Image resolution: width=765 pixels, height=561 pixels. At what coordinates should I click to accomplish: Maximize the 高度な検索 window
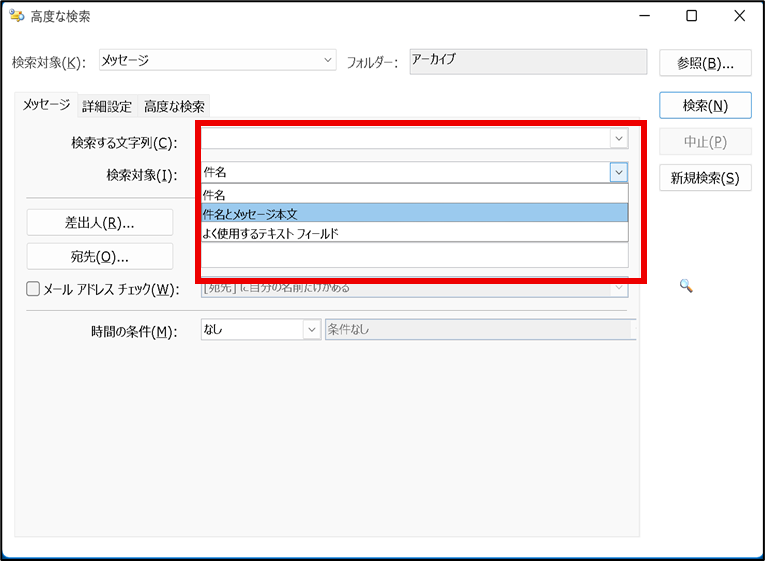692,16
